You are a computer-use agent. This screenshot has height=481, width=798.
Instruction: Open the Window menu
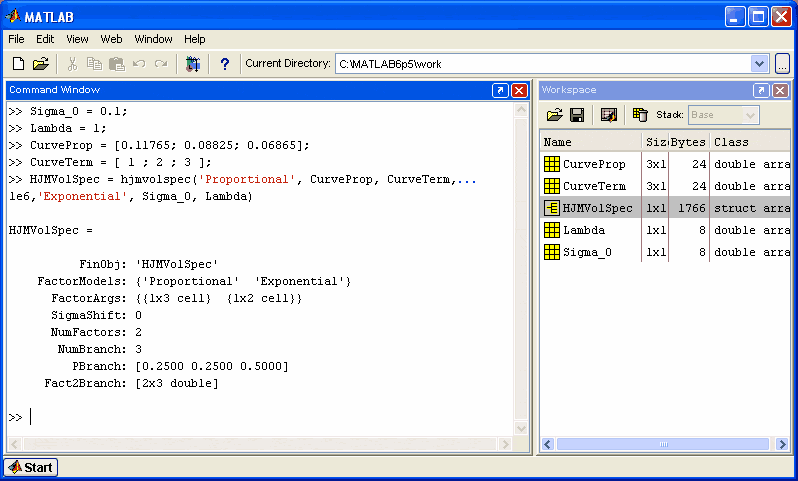[x=153, y=39]
